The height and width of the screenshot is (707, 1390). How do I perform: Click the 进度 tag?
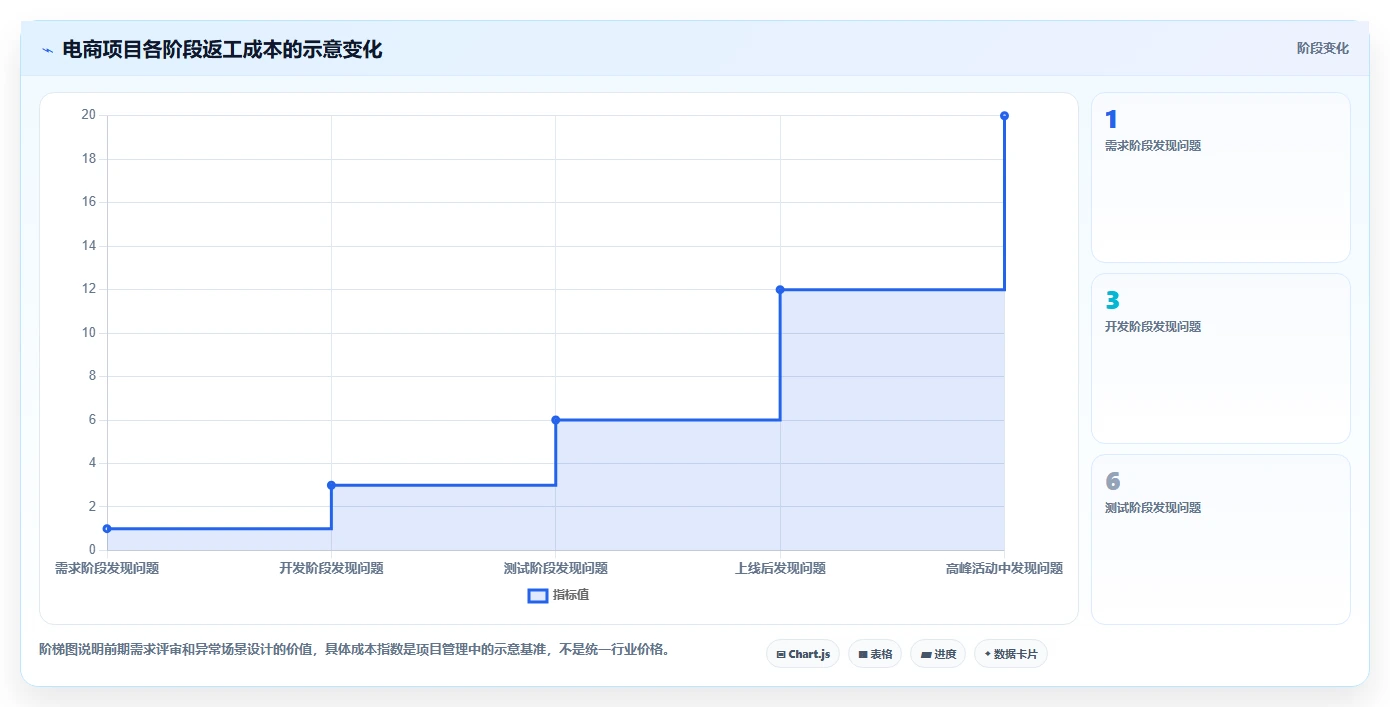[938, 654]
